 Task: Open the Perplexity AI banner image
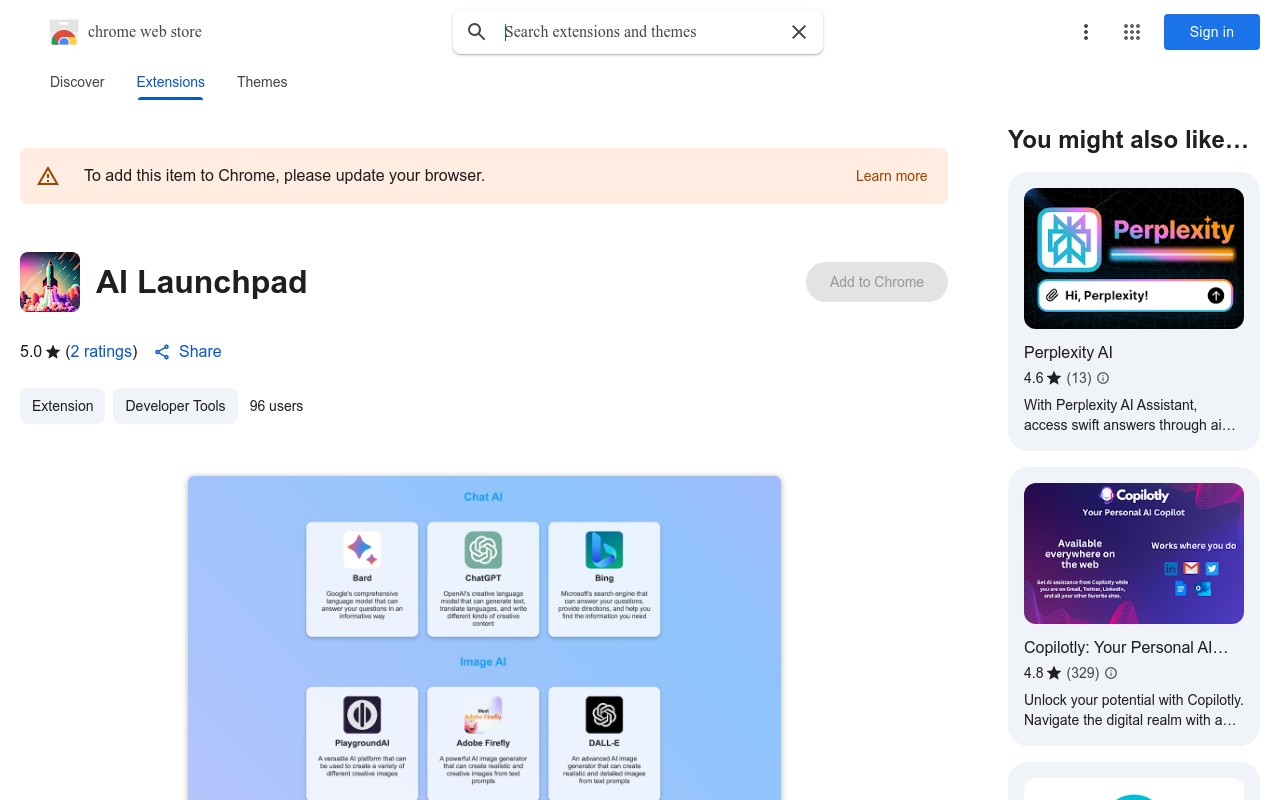click(1134, 258)
